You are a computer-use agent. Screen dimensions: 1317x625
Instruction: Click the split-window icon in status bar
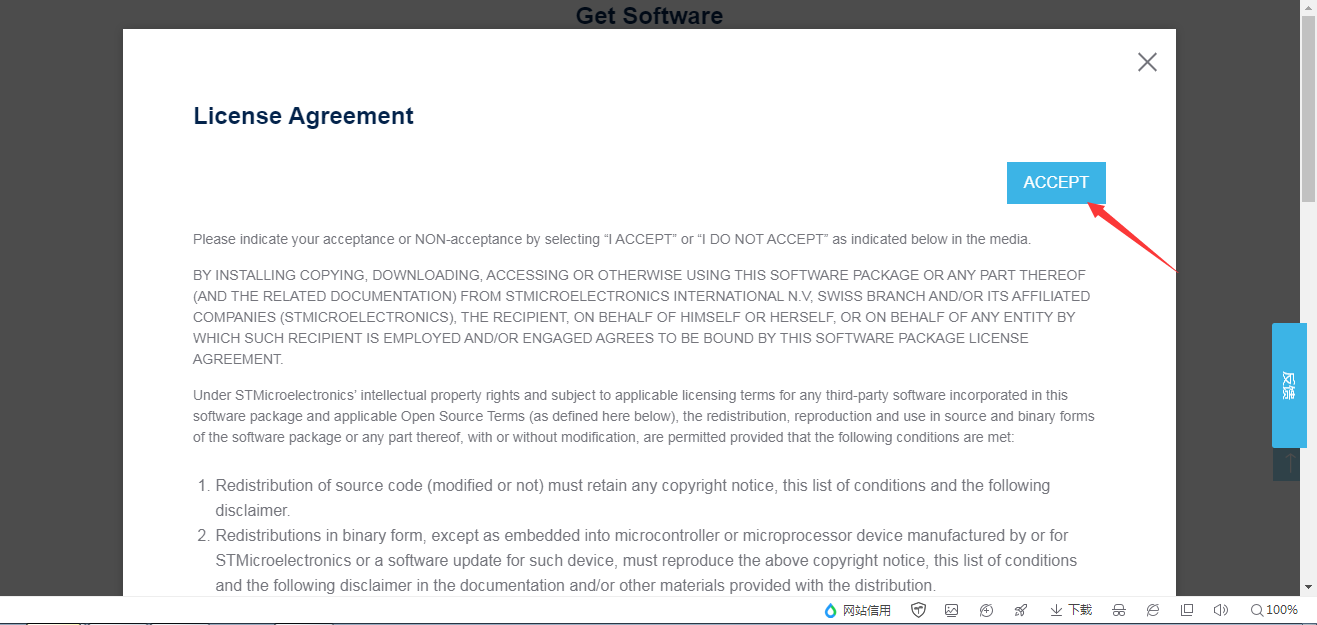(1187, 610)
